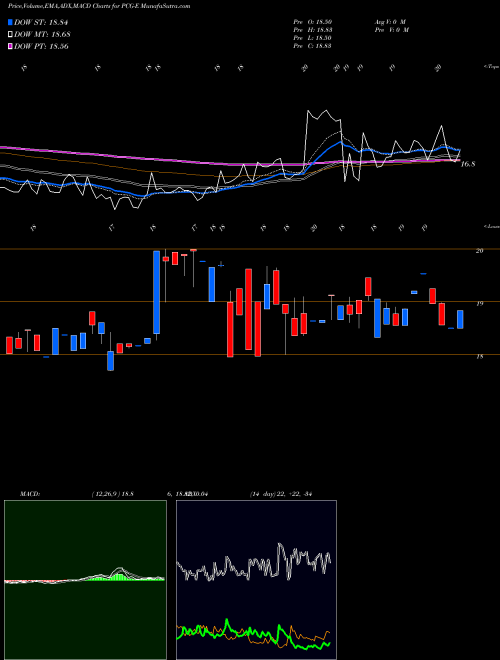Open the ADX indicator panel

(256, 580)
